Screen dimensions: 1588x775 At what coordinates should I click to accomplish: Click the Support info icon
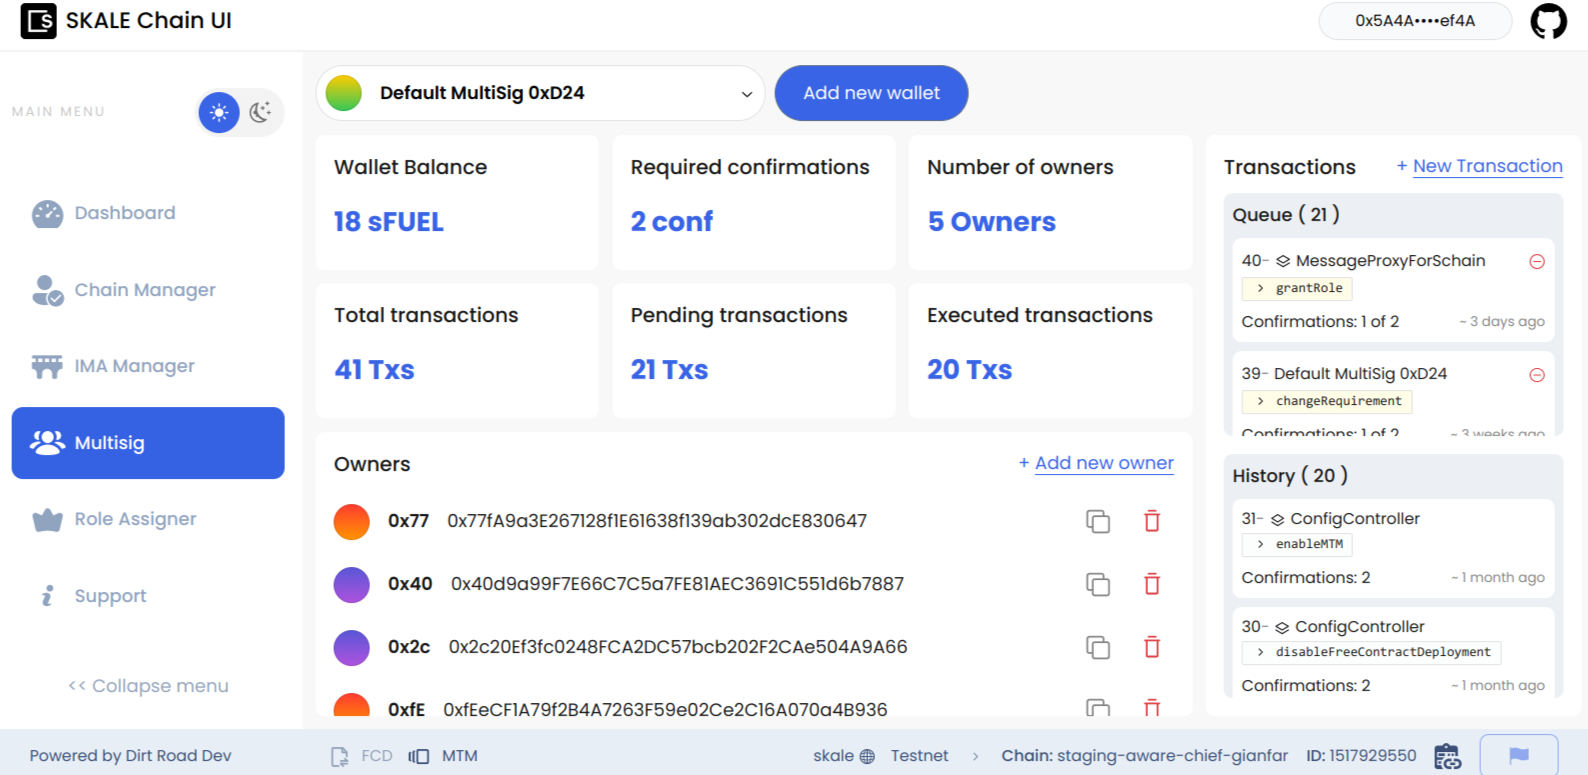click(47, 596)
